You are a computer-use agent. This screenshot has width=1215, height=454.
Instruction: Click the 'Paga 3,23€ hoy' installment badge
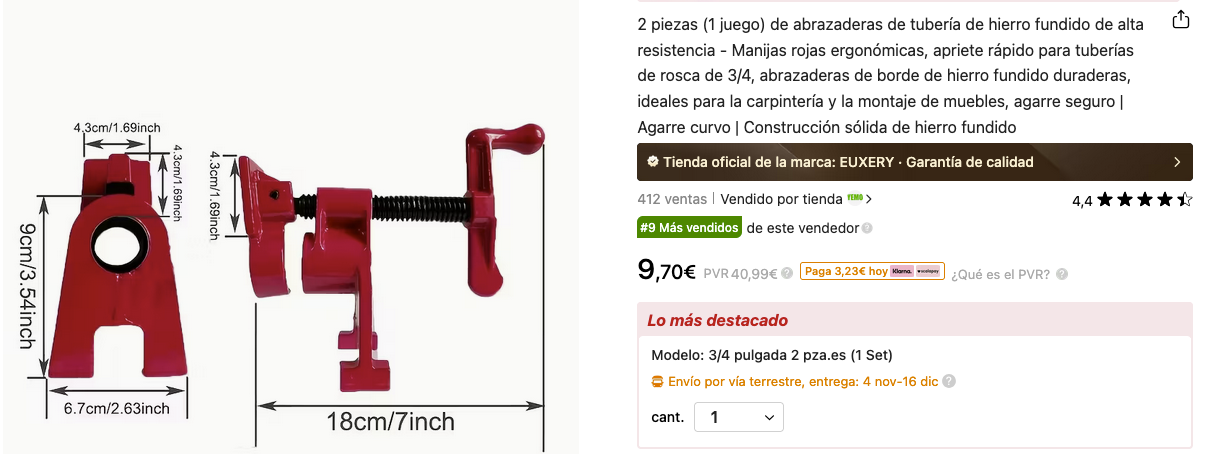(x=872, y=271)
